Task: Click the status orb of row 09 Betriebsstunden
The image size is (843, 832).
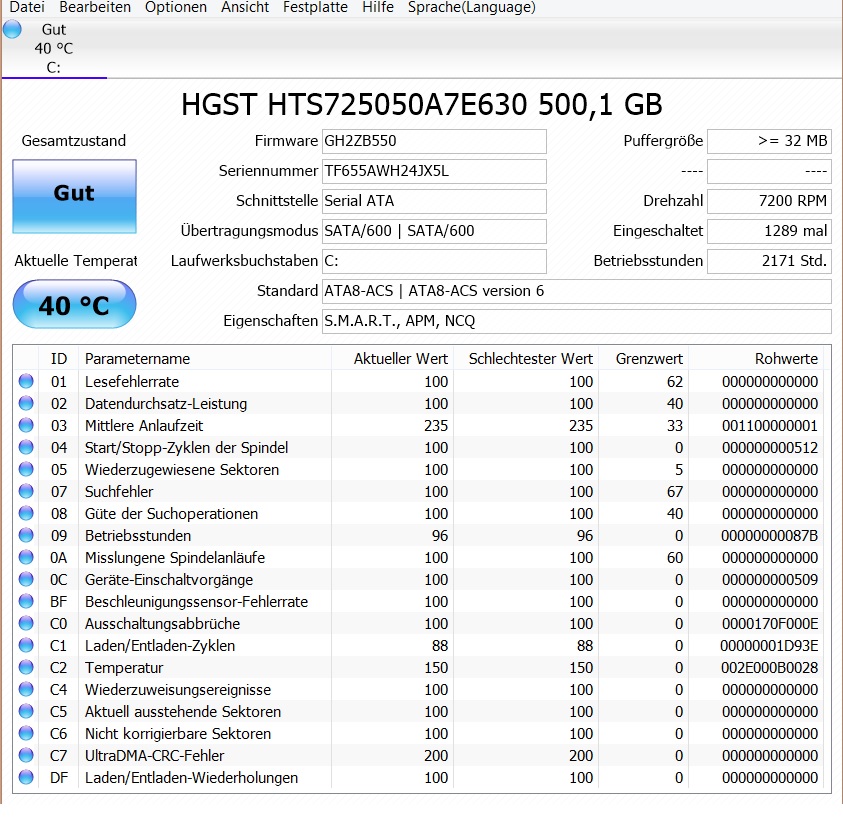Action: coord(26,535)
